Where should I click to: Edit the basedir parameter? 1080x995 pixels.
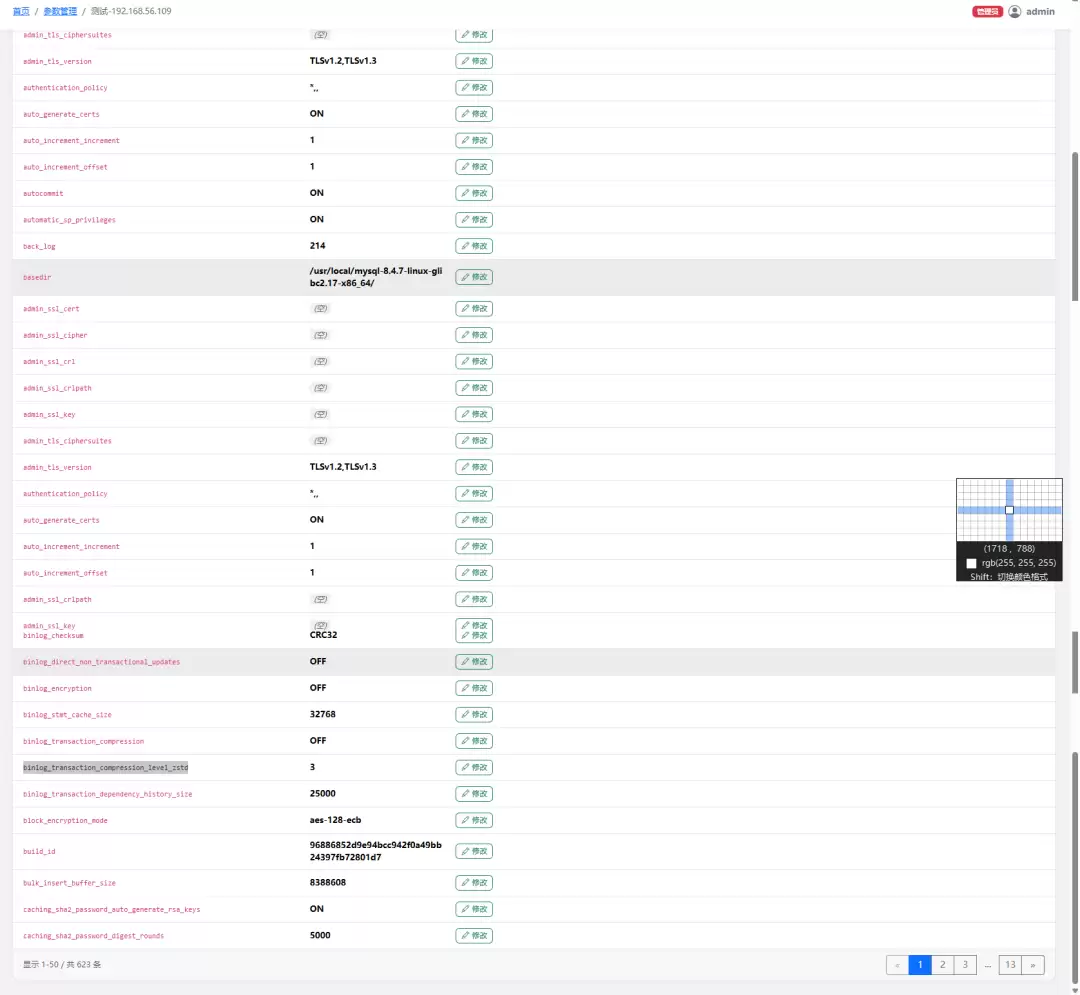(474, 277)
